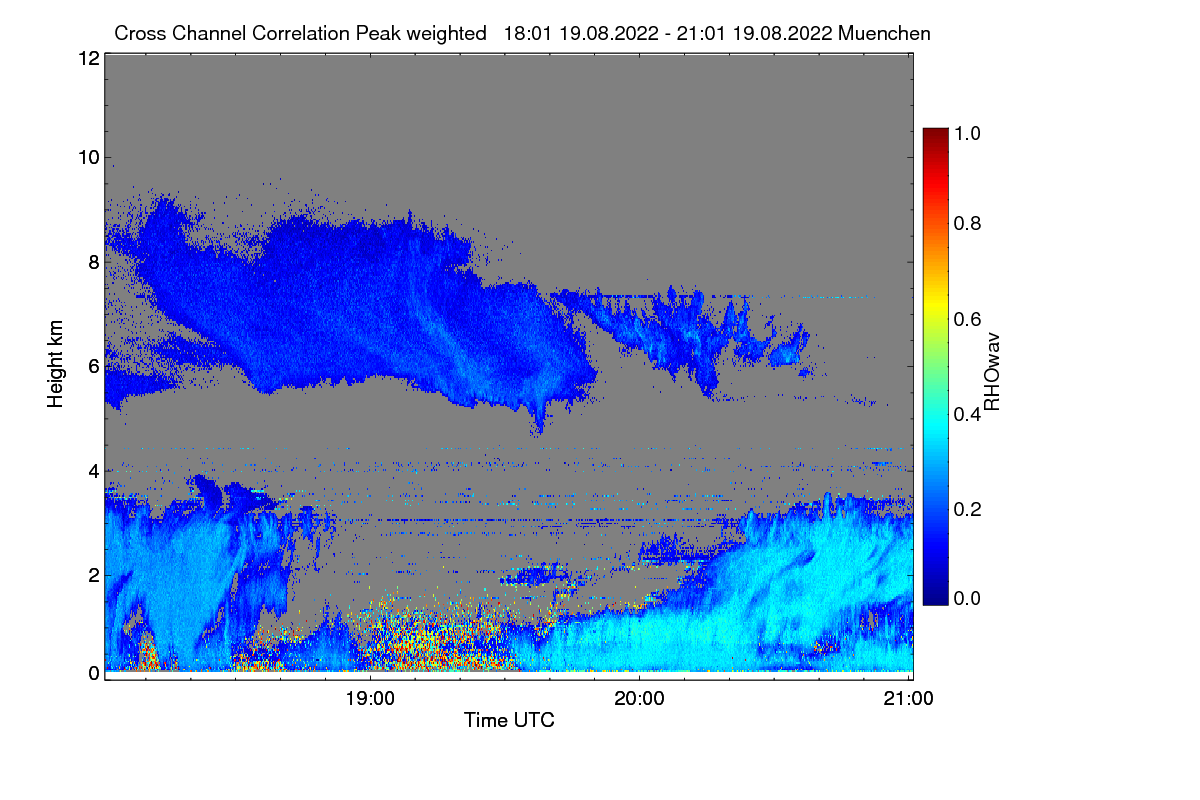The width and height of the screenshot is (1200, 800).
Task: Click the colorbar label 'RHOwav'
Action: click(x=993, y=373)
